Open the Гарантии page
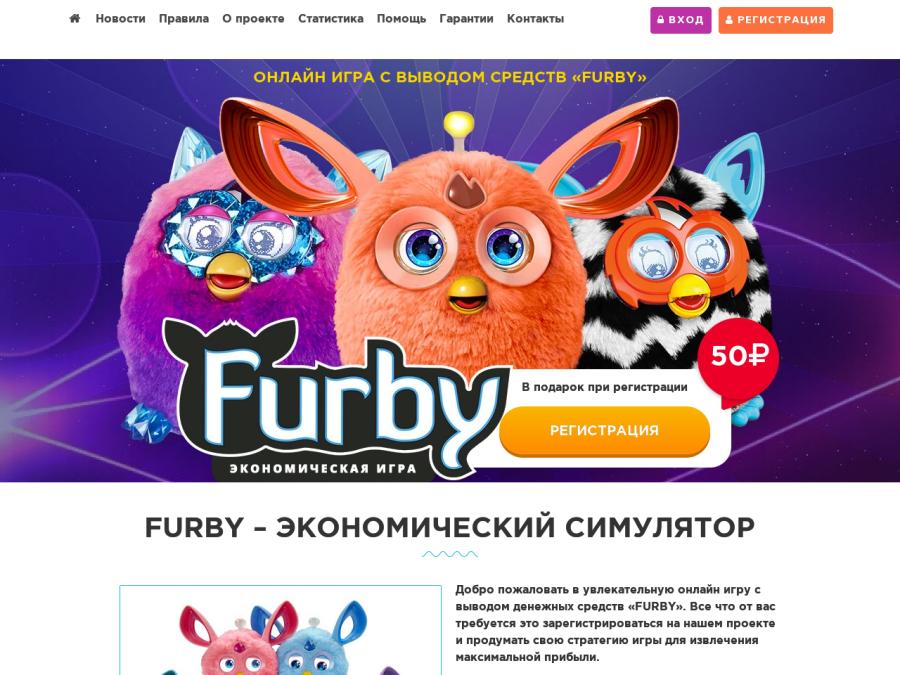Screen dimensions: 900x675 coord(466,18)
